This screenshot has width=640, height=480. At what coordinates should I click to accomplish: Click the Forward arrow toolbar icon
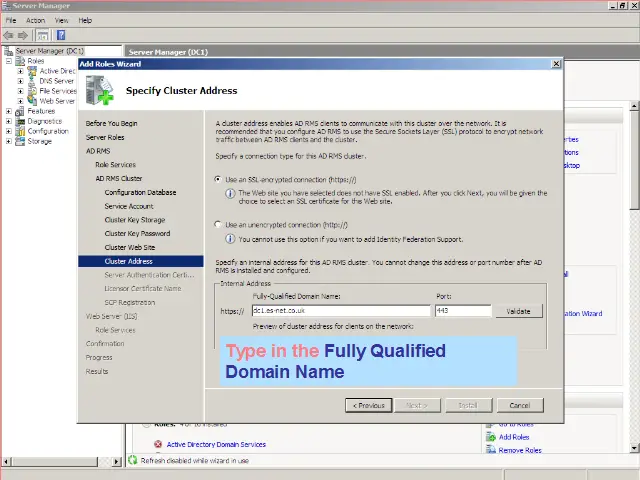click(x=23, y=36)
